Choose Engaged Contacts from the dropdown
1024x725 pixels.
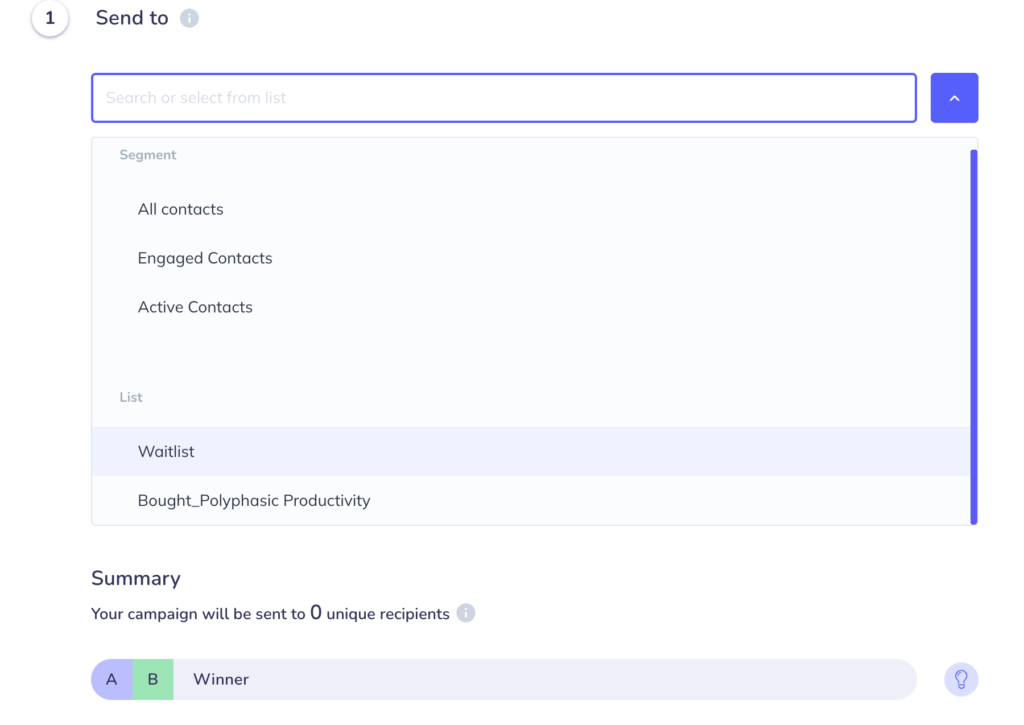coord(205,258)
